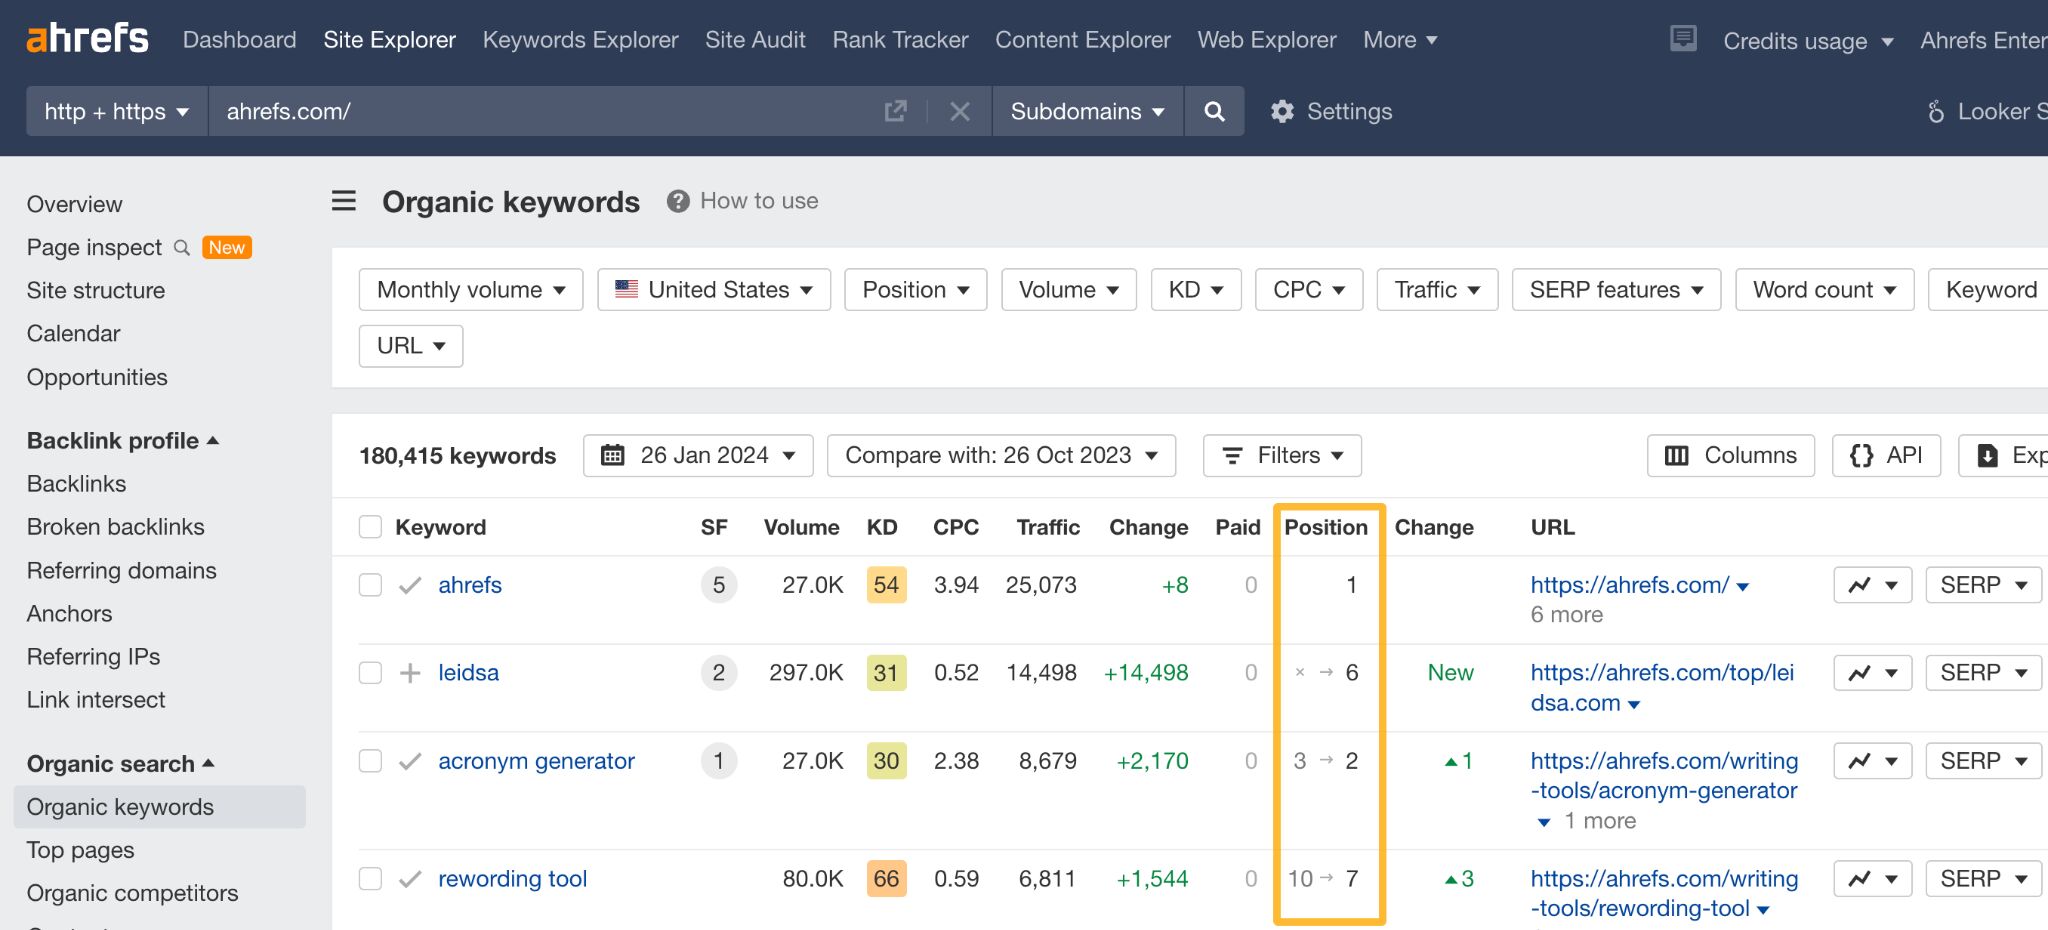This screenshot has width=2048, height=930.
Task: Clear the target URL using the X icon
Action: (959, 111)
